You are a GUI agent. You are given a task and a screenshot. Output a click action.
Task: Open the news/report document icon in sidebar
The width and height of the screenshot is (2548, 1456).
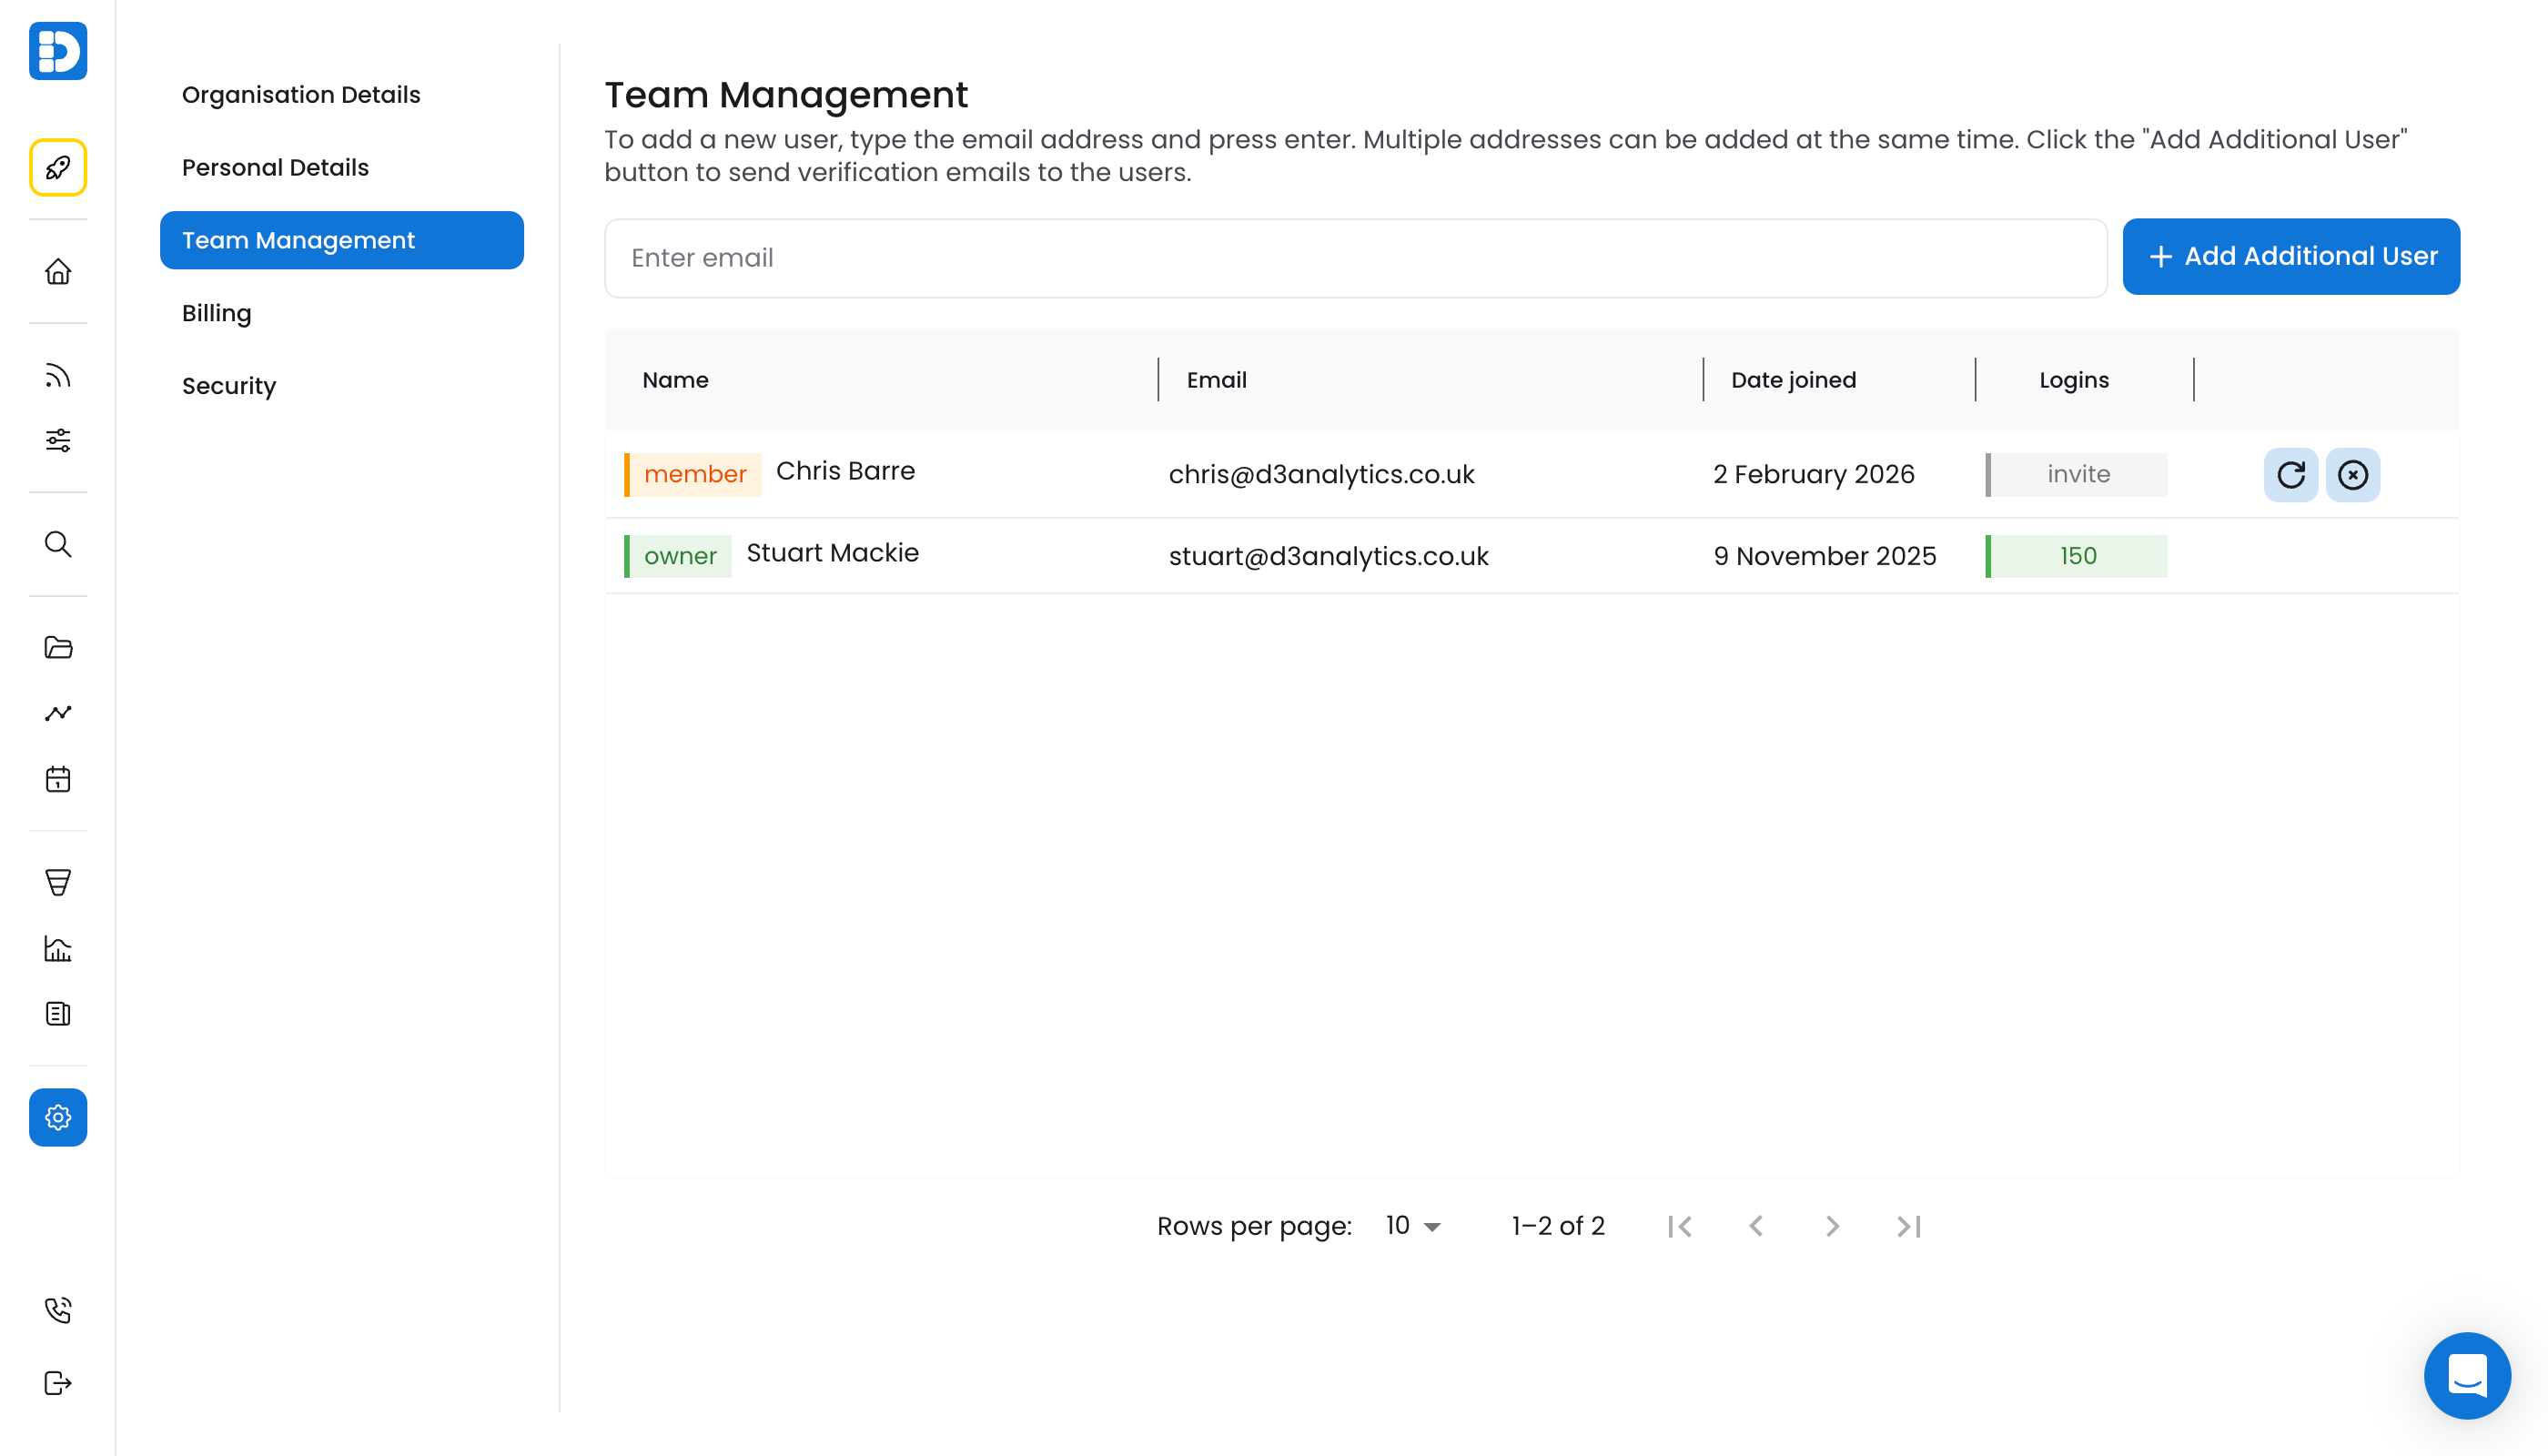(57, 1014)
